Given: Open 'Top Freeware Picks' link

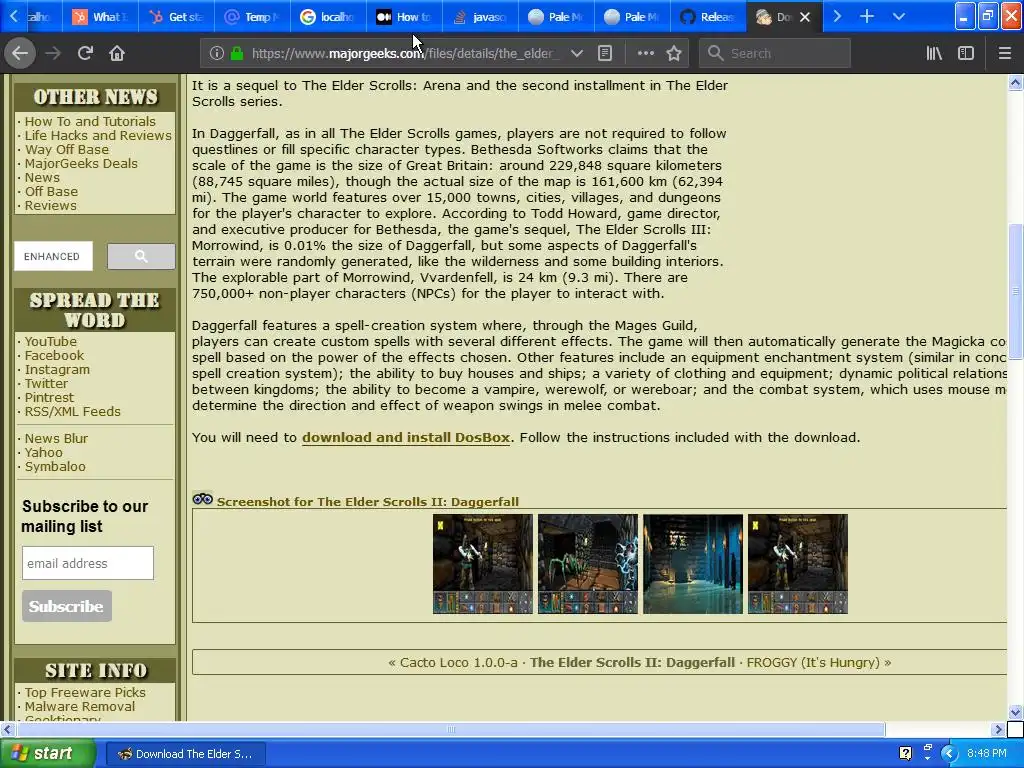Looking at the screenshot, I should pyautogui.click(x=85, y=692).
